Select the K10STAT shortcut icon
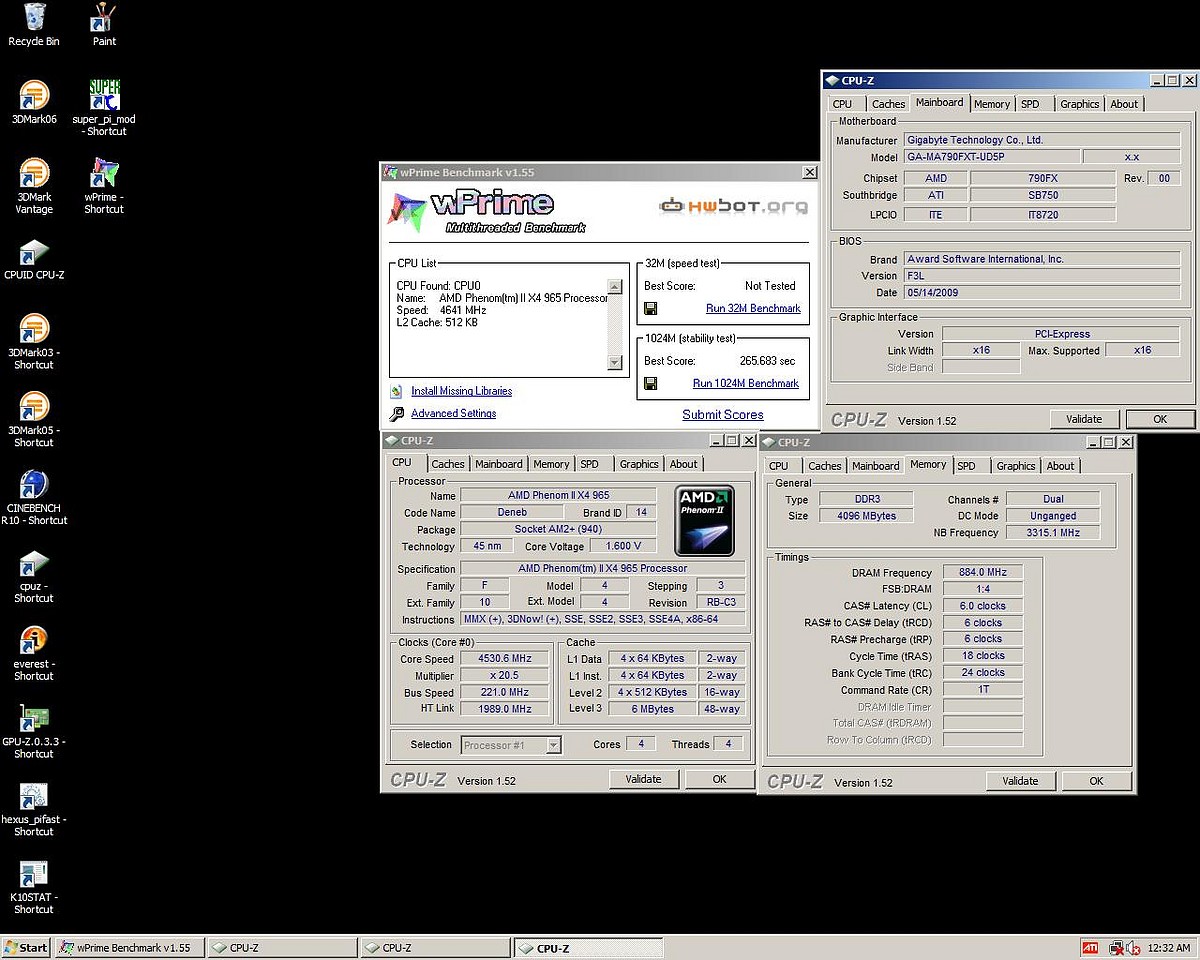1200x960 pixels. (34, 874)
